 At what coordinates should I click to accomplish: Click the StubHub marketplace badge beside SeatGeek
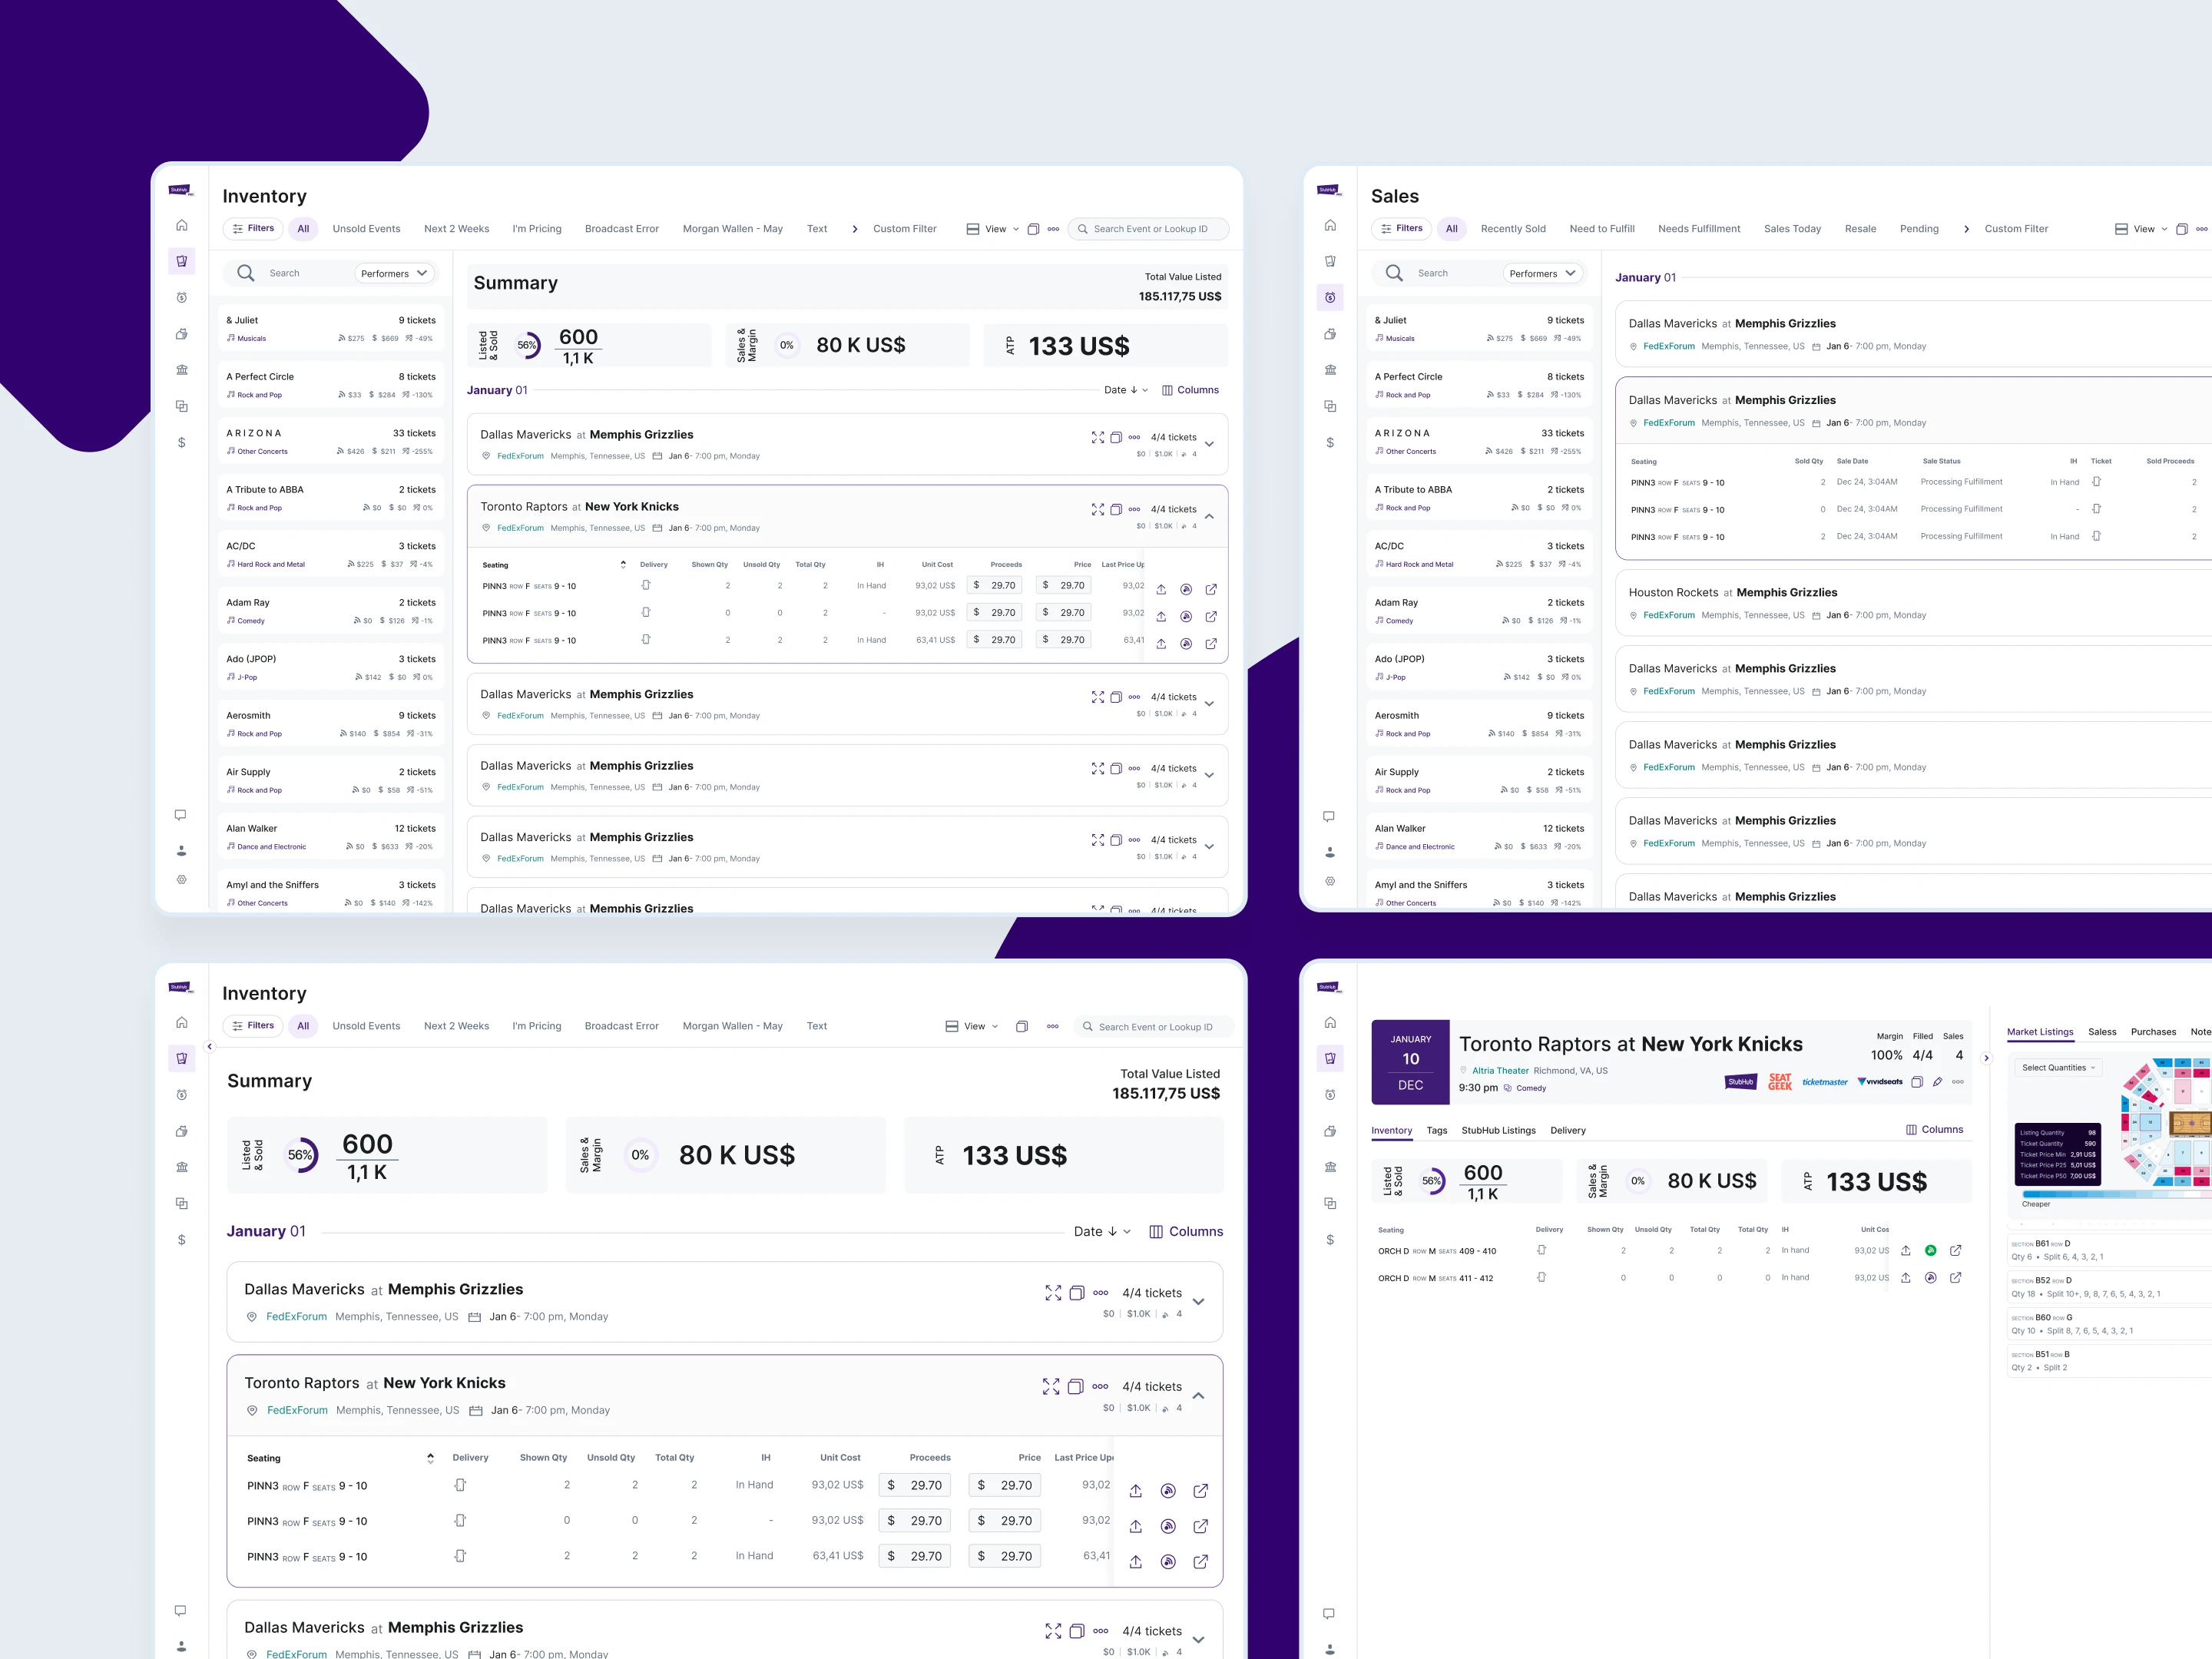coord(1740,1082)
